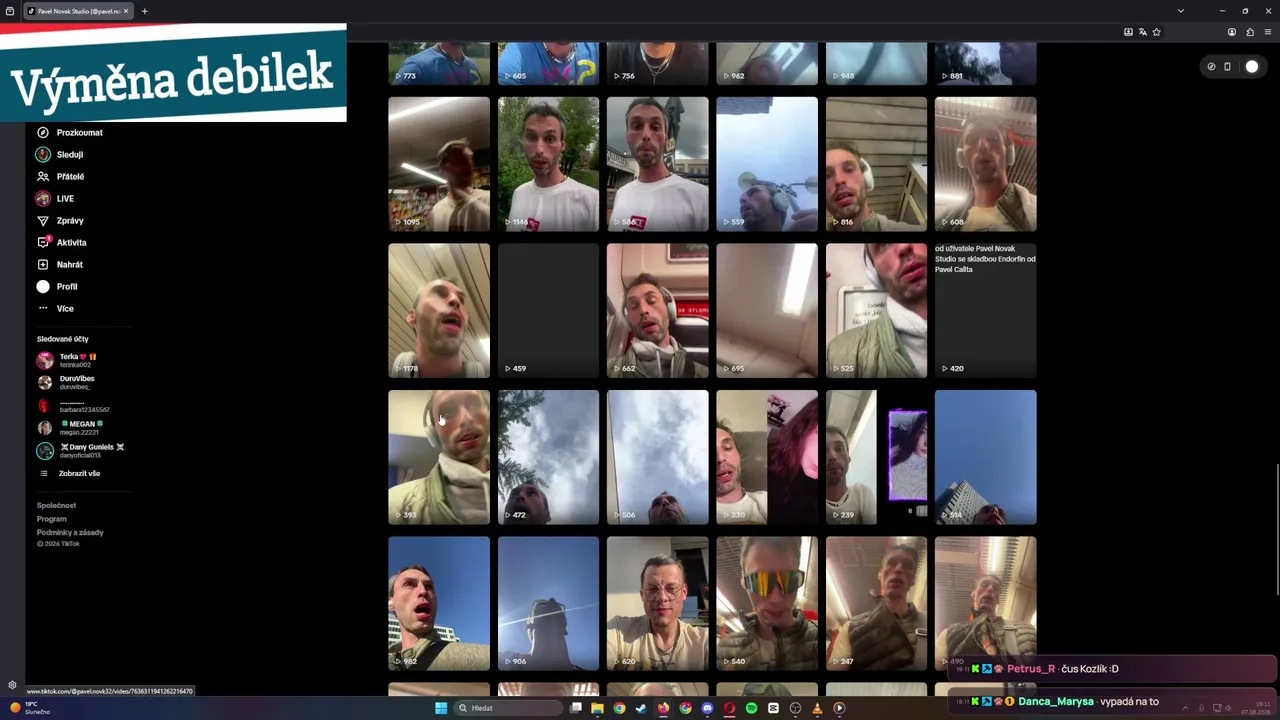
Task: Open the Přátelé friends page
Action: [60, 176]
